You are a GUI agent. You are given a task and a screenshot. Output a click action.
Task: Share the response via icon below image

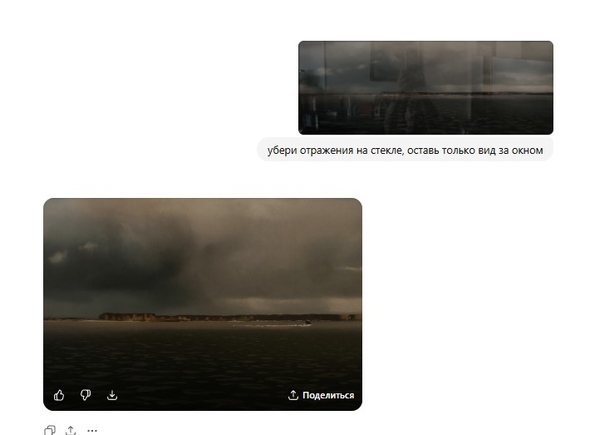[x=71, y=430]
